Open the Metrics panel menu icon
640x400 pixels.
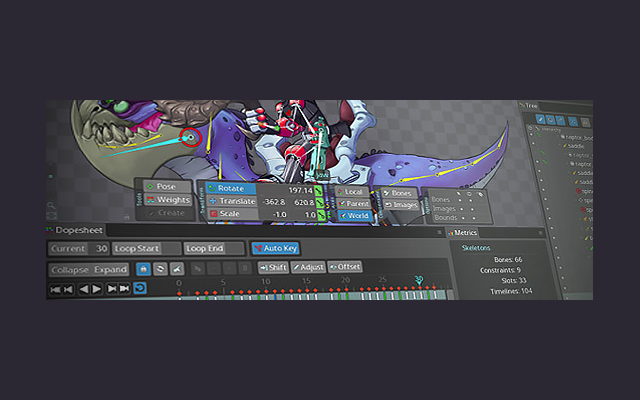pos(540,233)
